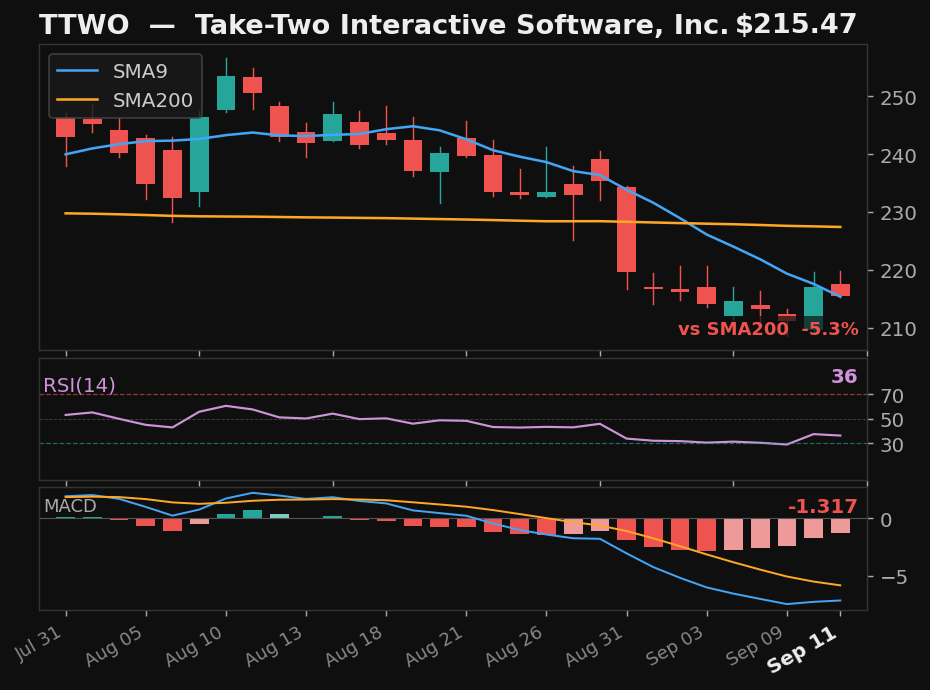Click the green candlestick at Aug 10

(226, 93)
